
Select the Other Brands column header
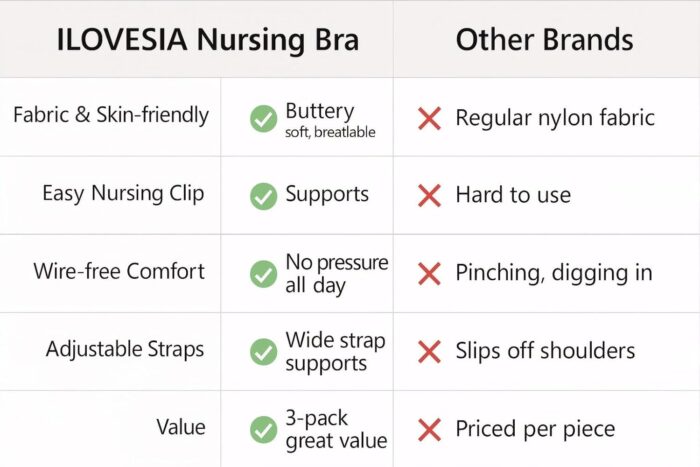544,39
